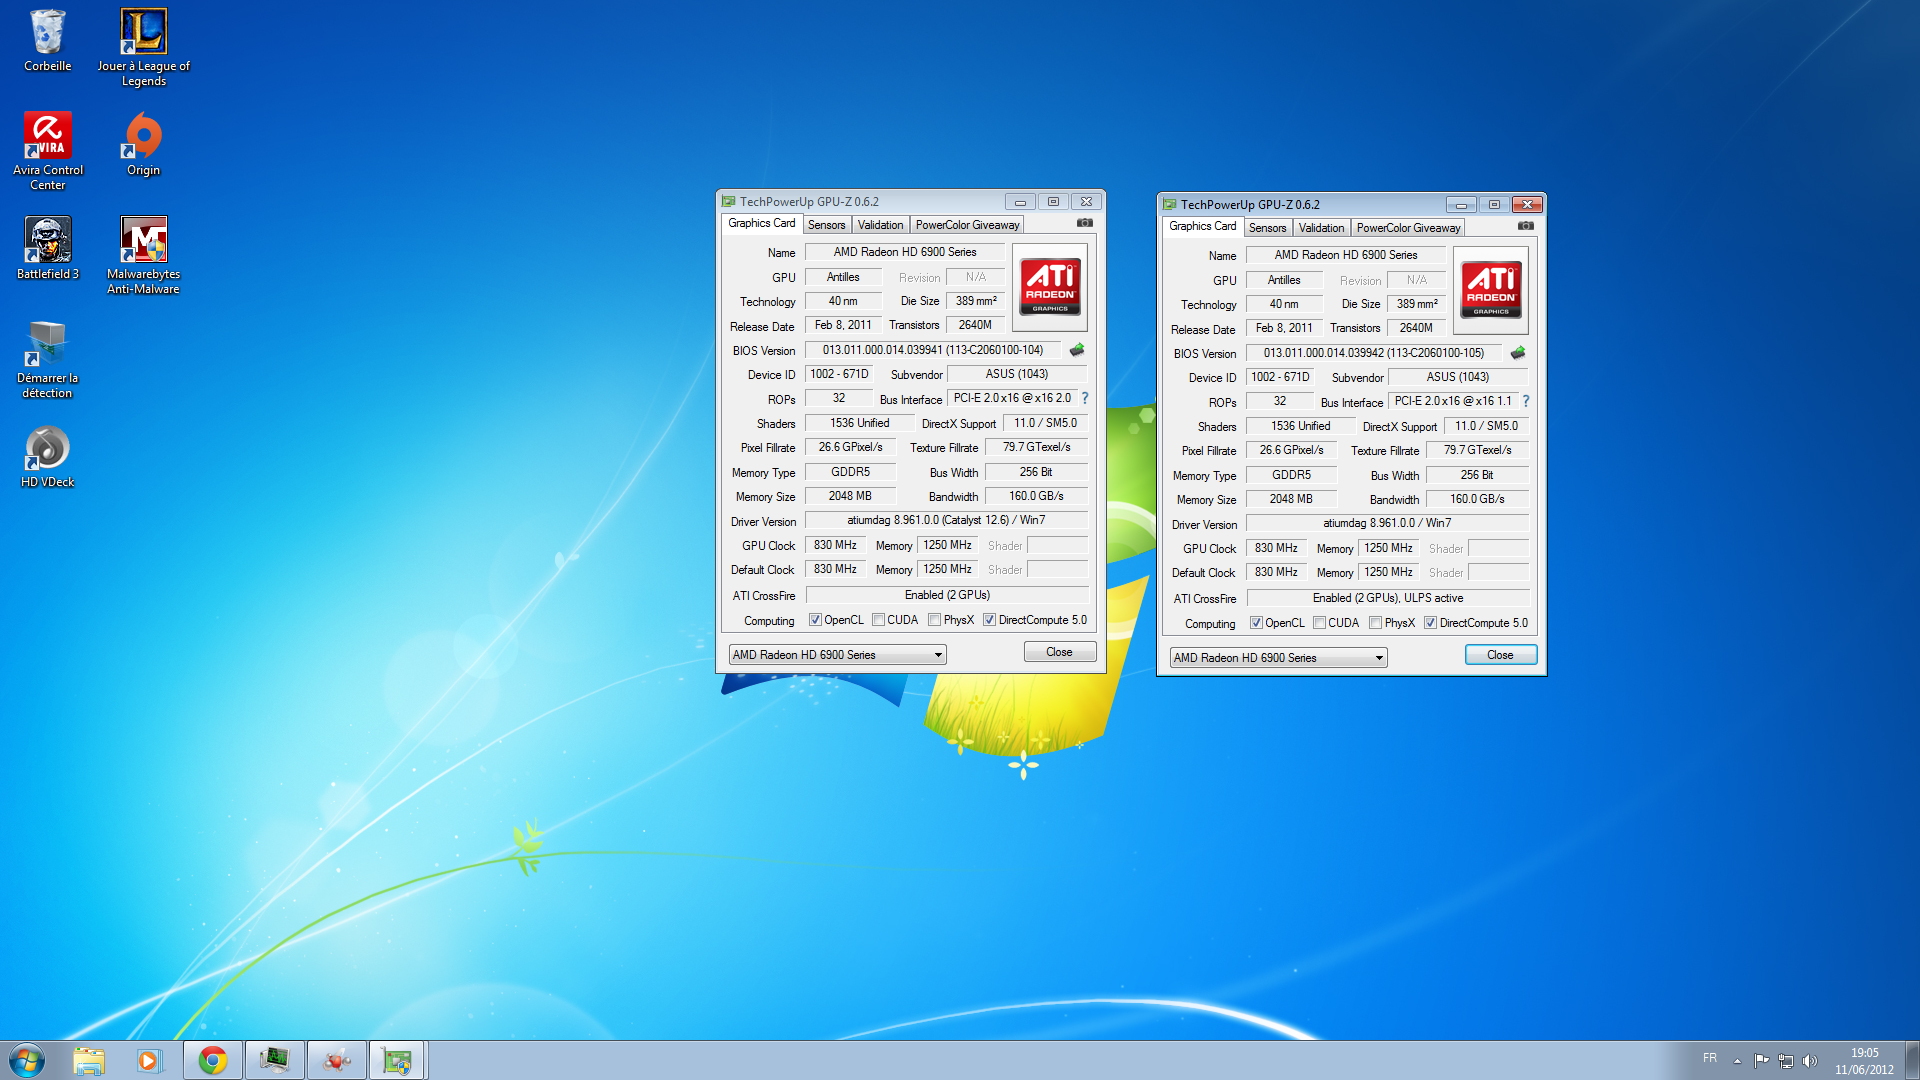This screenshot has width=1920, height=1080.
Task: Click the screenshot camera icon in left GPU-Z window
Action: [1085, 223]
